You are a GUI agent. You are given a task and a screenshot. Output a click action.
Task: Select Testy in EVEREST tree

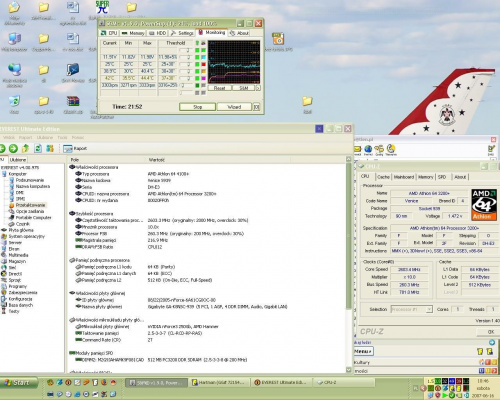14,311
